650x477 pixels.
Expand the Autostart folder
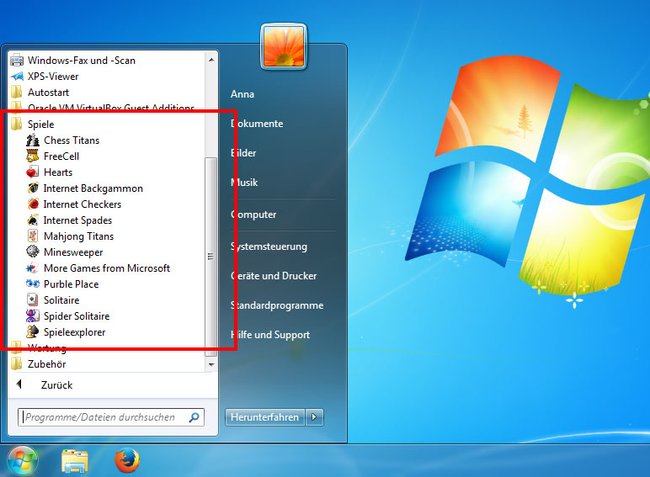17,92
